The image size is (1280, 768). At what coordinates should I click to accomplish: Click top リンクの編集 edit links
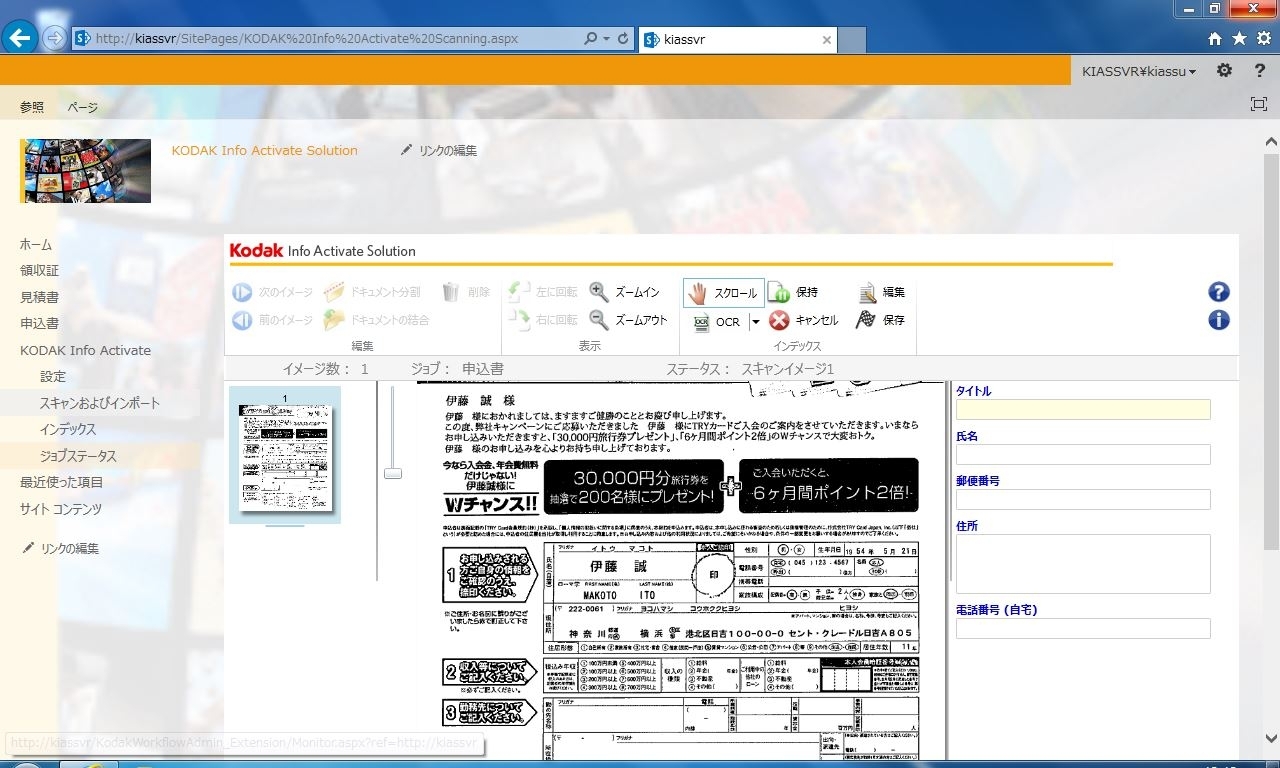point(438,150)
